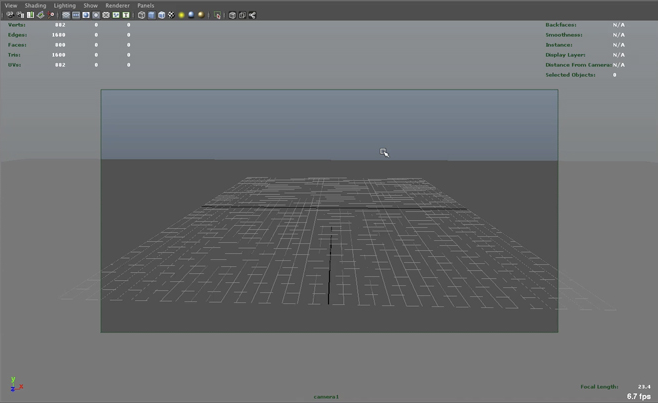Click the image plane icon

[x=41, y=15]
